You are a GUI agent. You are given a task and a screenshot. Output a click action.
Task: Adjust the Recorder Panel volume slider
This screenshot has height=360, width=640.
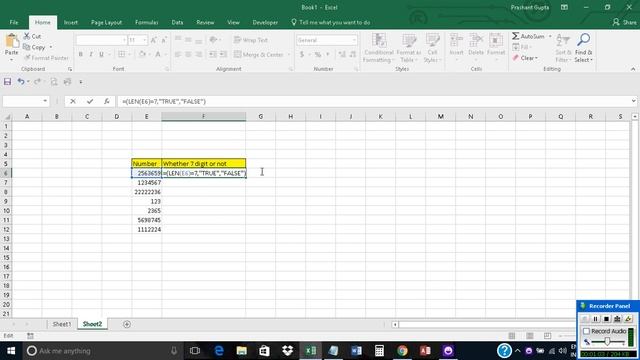[607, 341]
